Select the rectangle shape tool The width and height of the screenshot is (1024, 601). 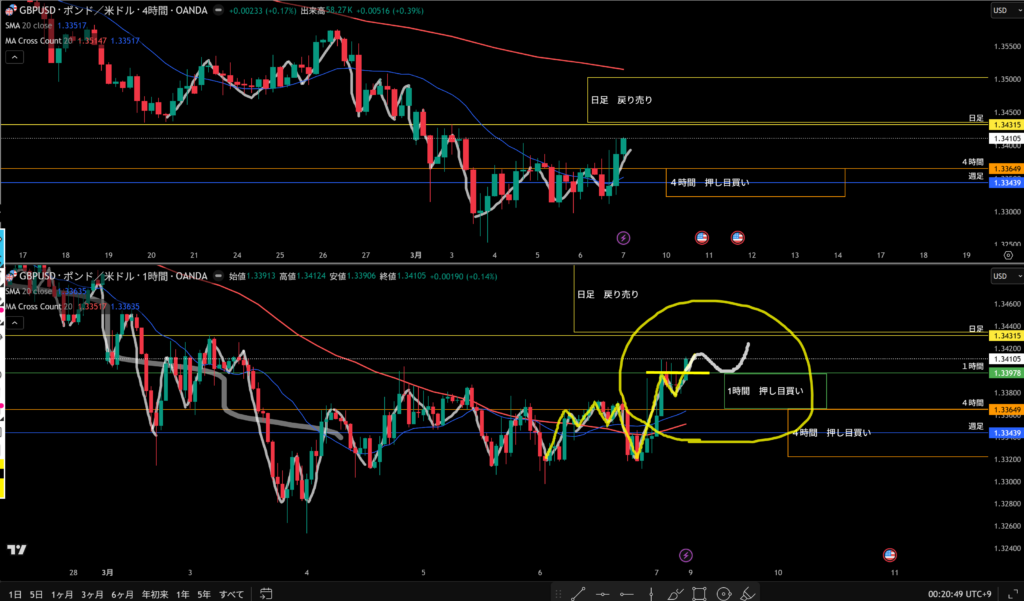pos(701,593)
